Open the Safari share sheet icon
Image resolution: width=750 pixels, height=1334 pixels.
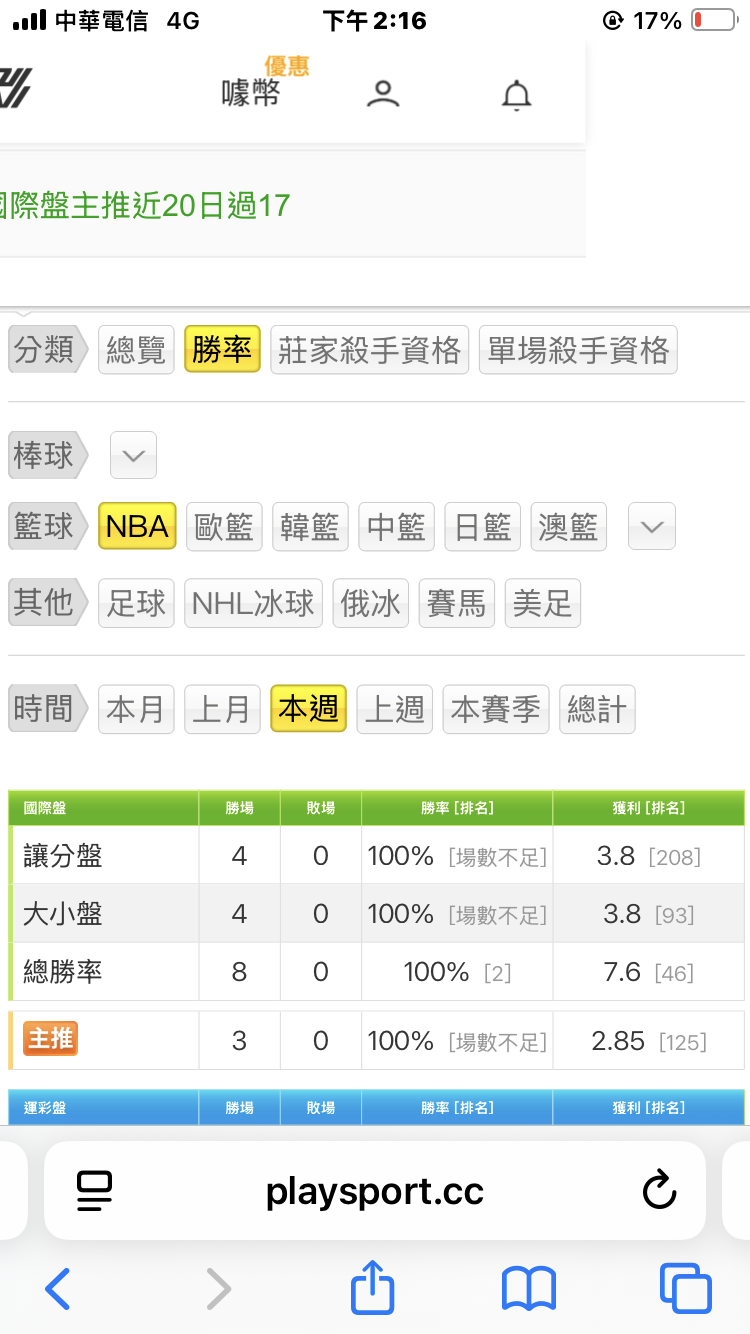click(x=373, y=1287)
